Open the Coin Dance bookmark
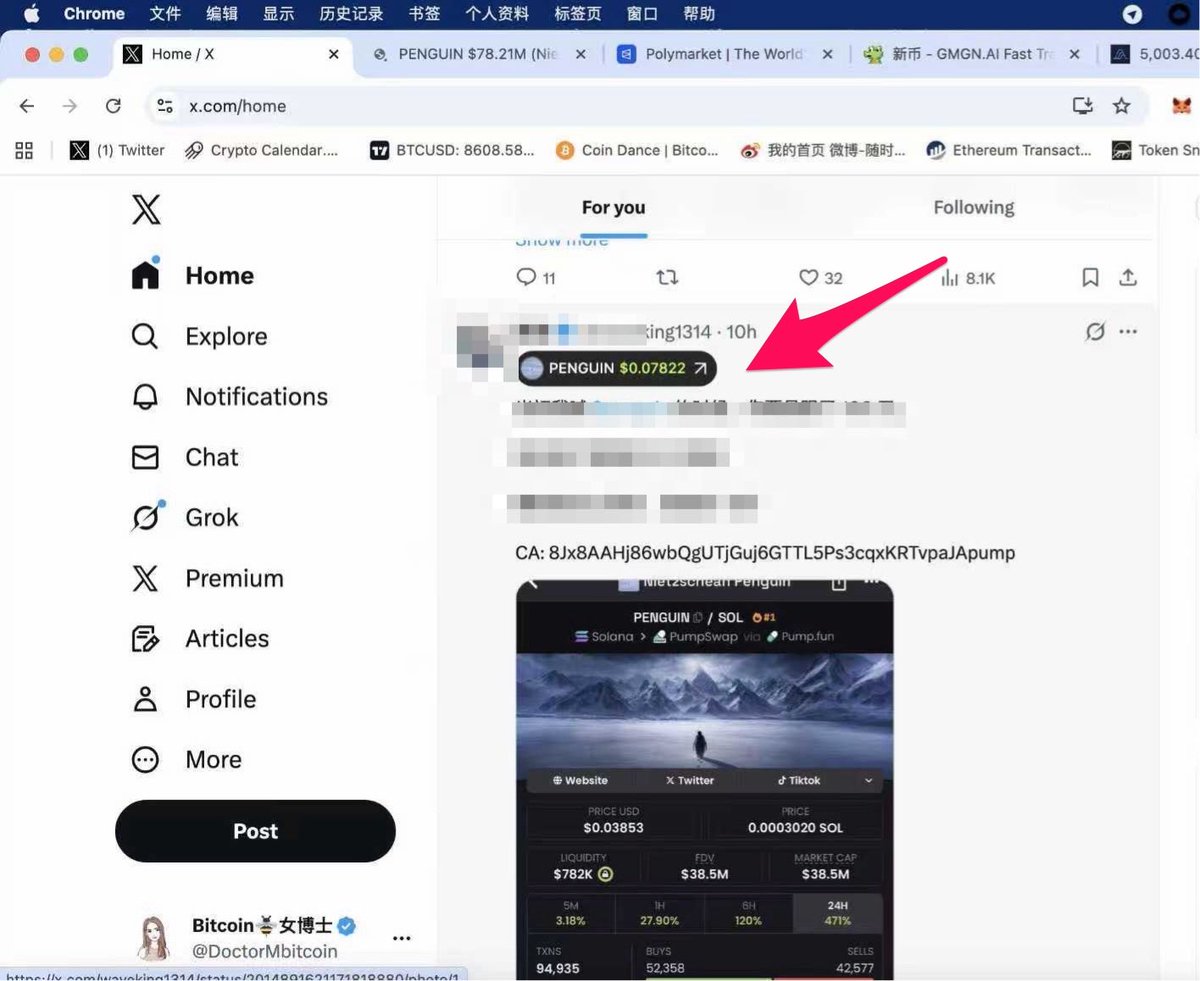The height and width of the screenshot is (981, 1200). [637, 150]
